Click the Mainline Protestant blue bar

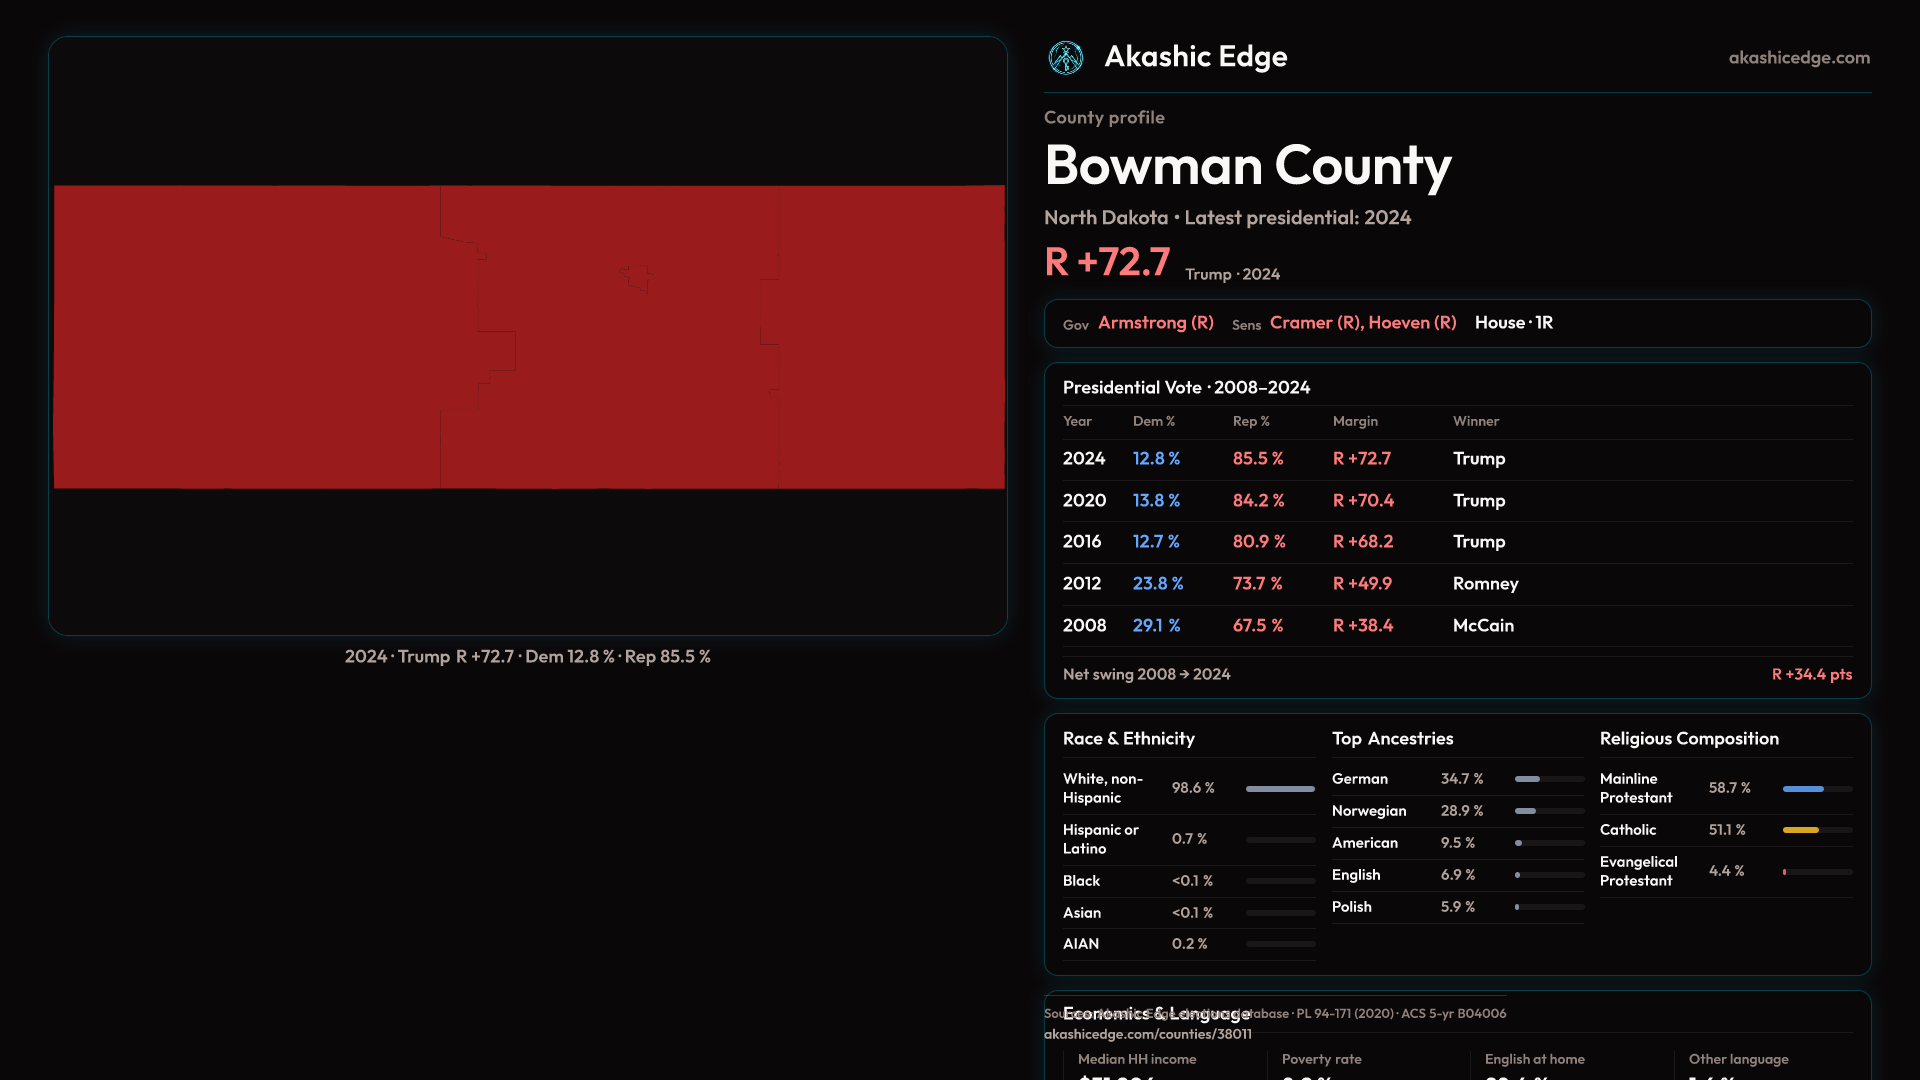1803,789
